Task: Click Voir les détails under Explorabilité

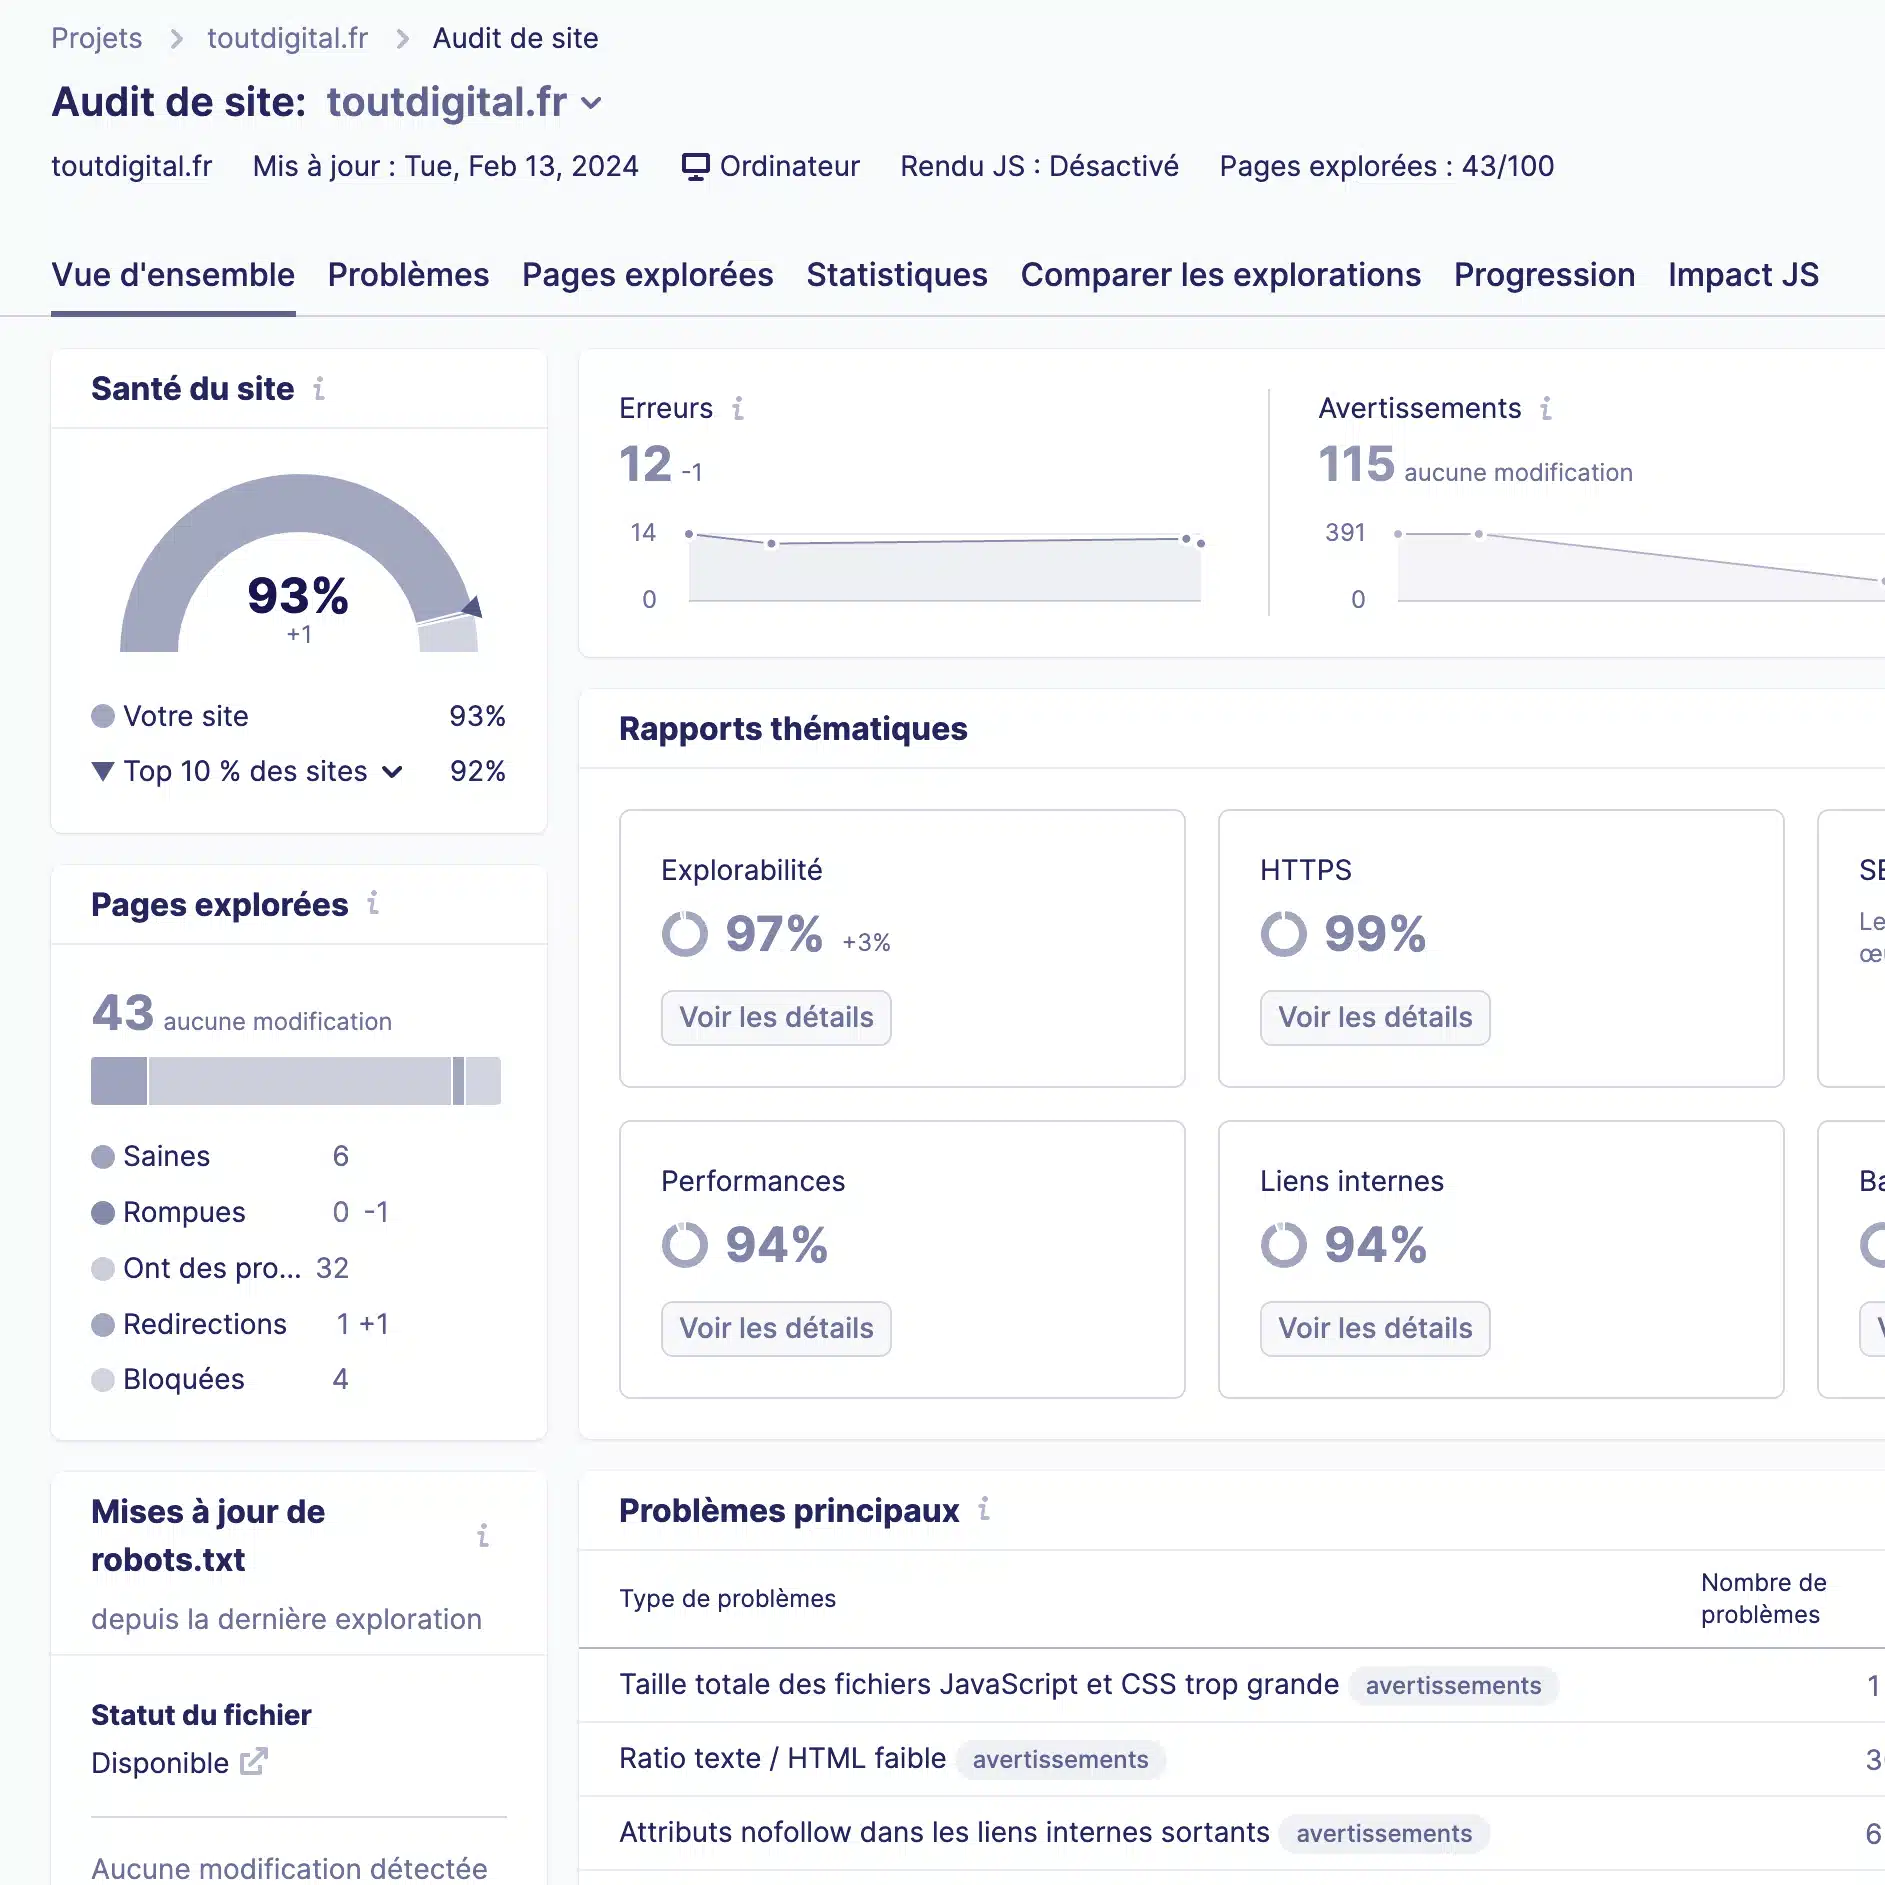Action: point(776,1018)
